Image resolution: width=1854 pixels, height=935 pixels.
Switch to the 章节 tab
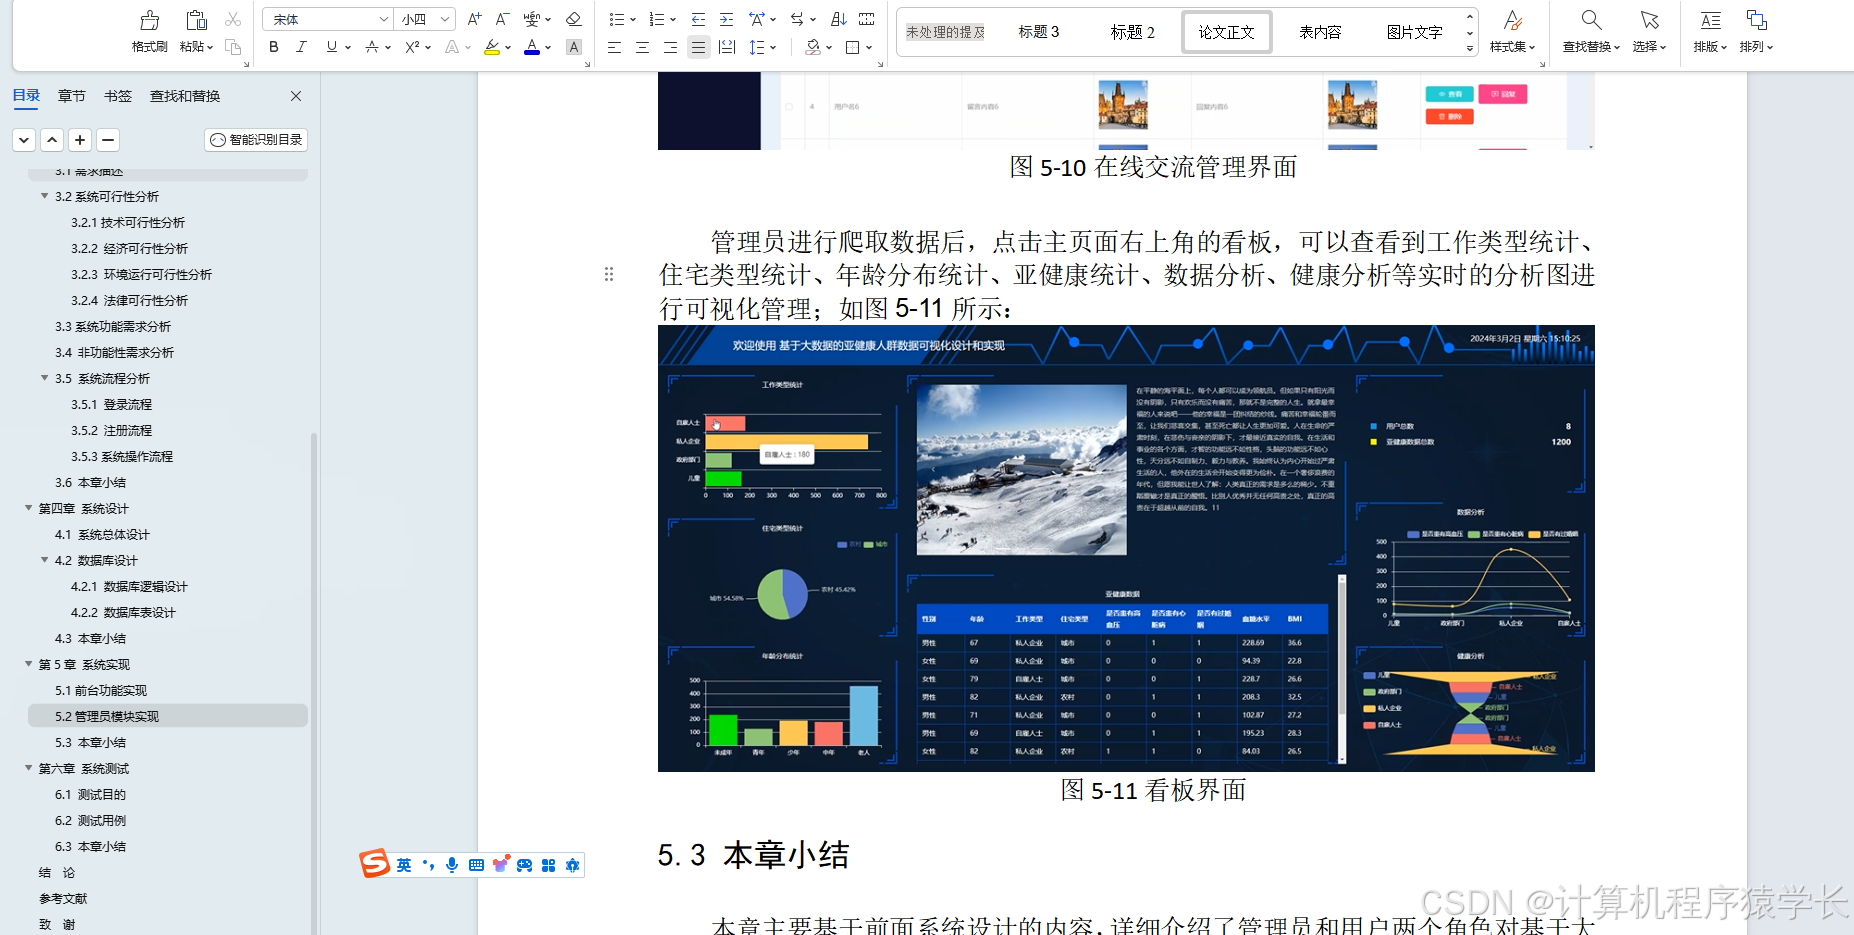tap(72, 96)
